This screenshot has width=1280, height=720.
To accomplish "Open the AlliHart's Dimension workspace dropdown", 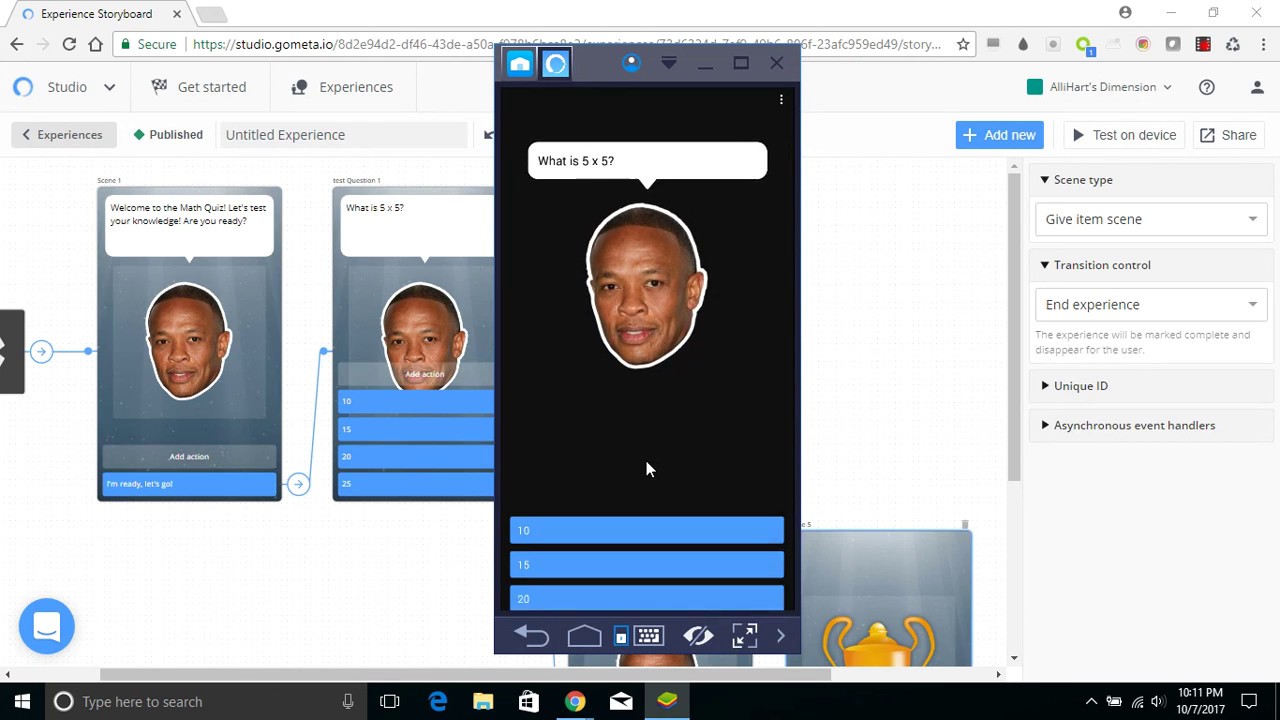I will 1099,87.
